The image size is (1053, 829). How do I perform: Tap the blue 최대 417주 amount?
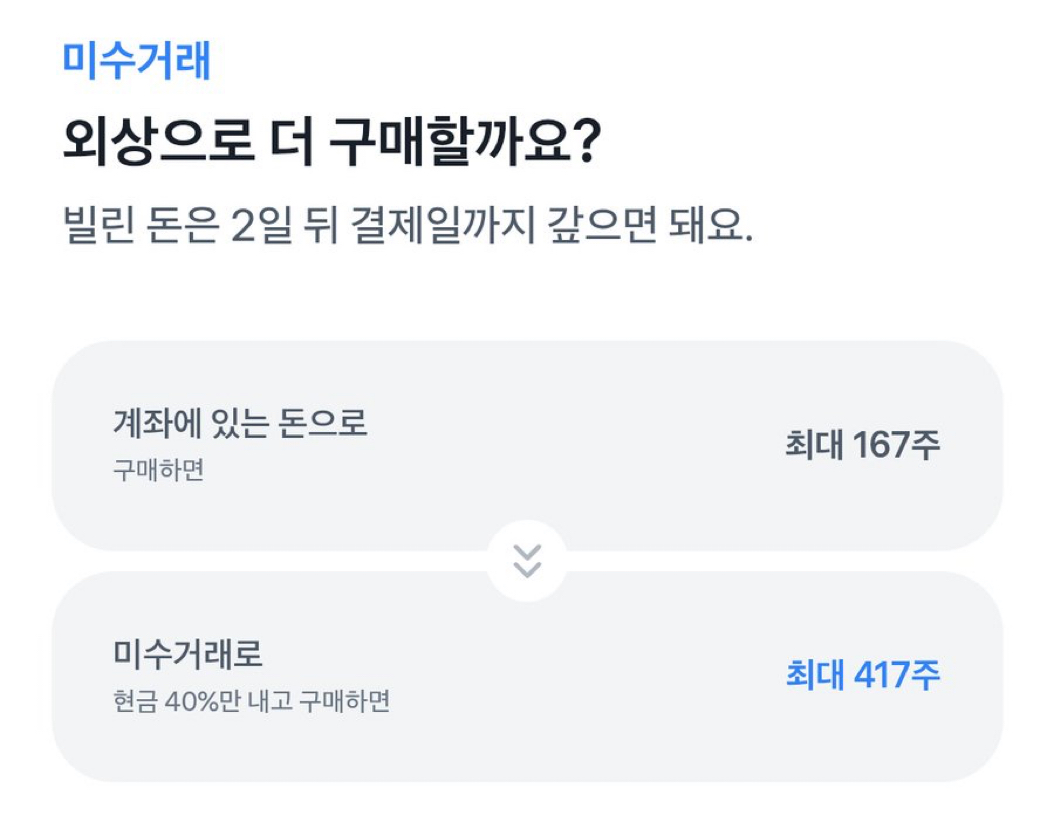click(x=862, y=677)
